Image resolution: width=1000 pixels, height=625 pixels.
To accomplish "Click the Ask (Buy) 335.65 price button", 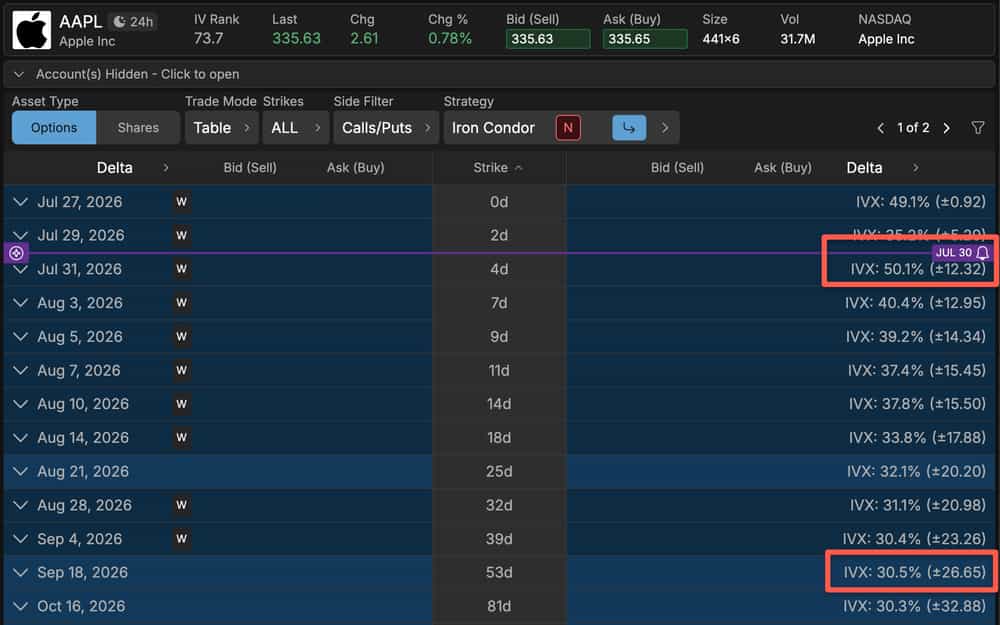I will [645, 39].
